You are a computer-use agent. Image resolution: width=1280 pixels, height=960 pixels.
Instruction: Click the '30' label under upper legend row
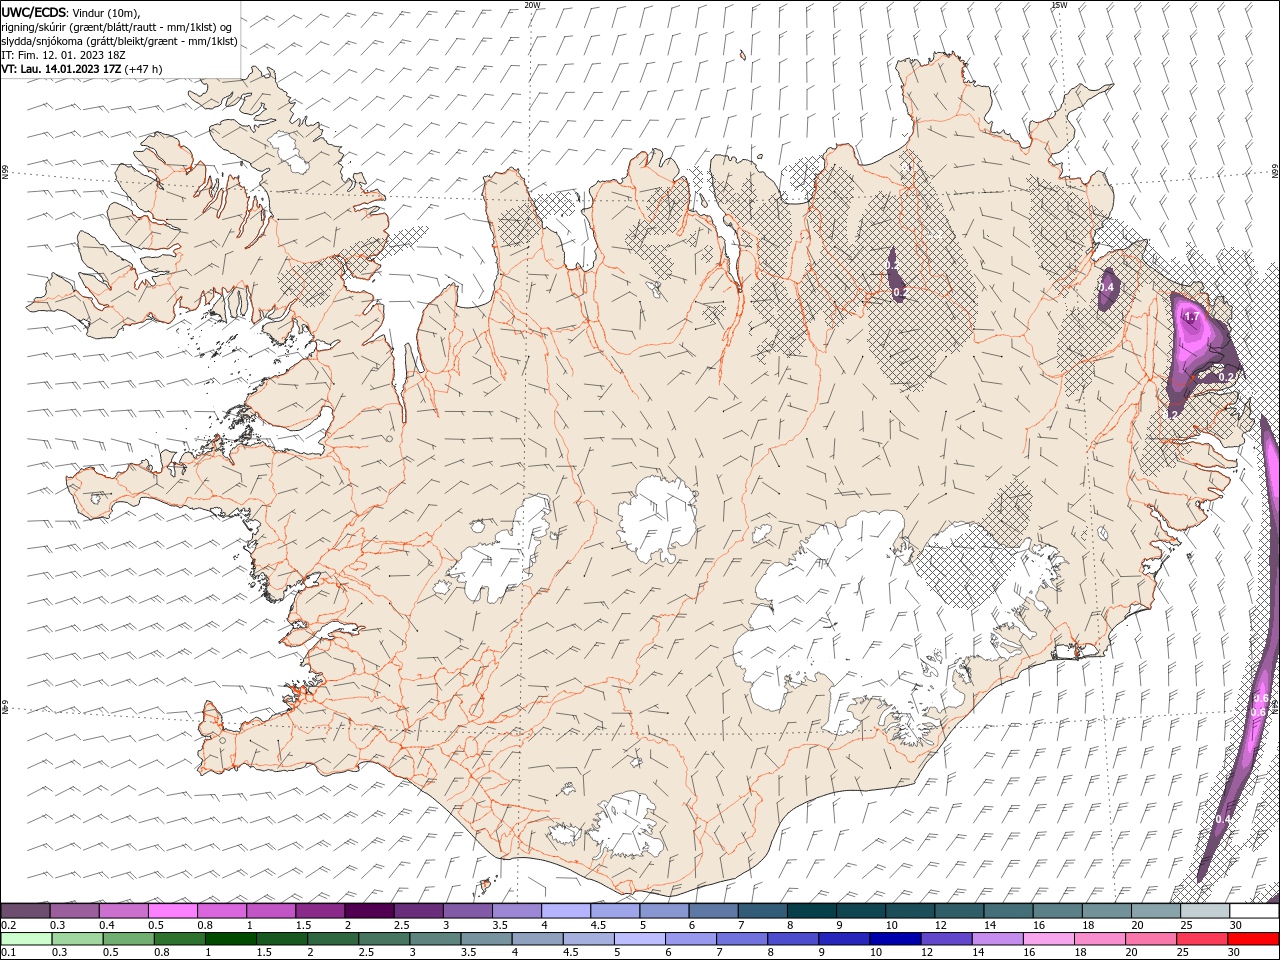tap(1236, 925)
